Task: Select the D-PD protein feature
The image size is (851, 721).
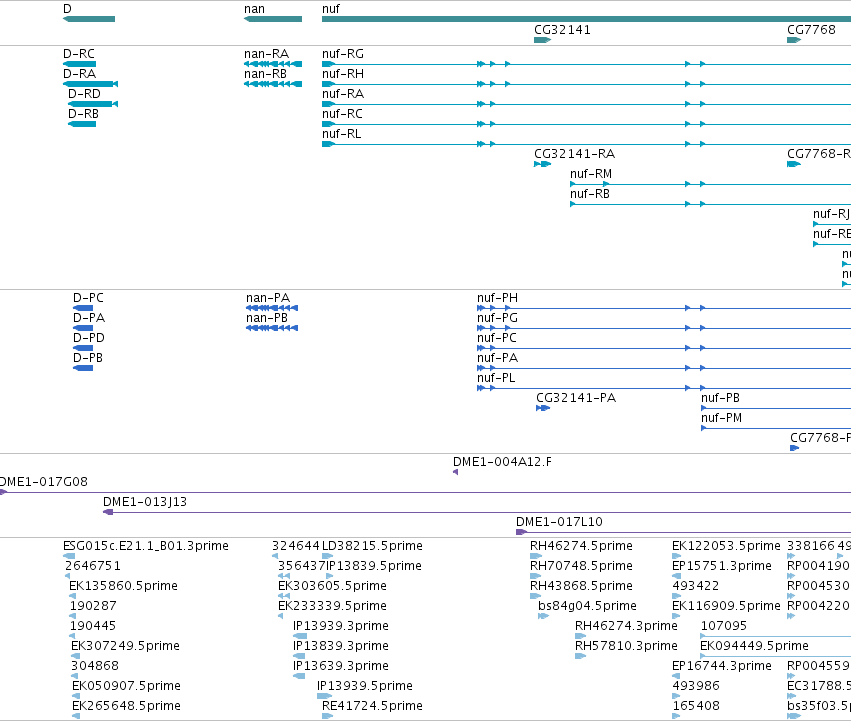Action: point(83,348)
